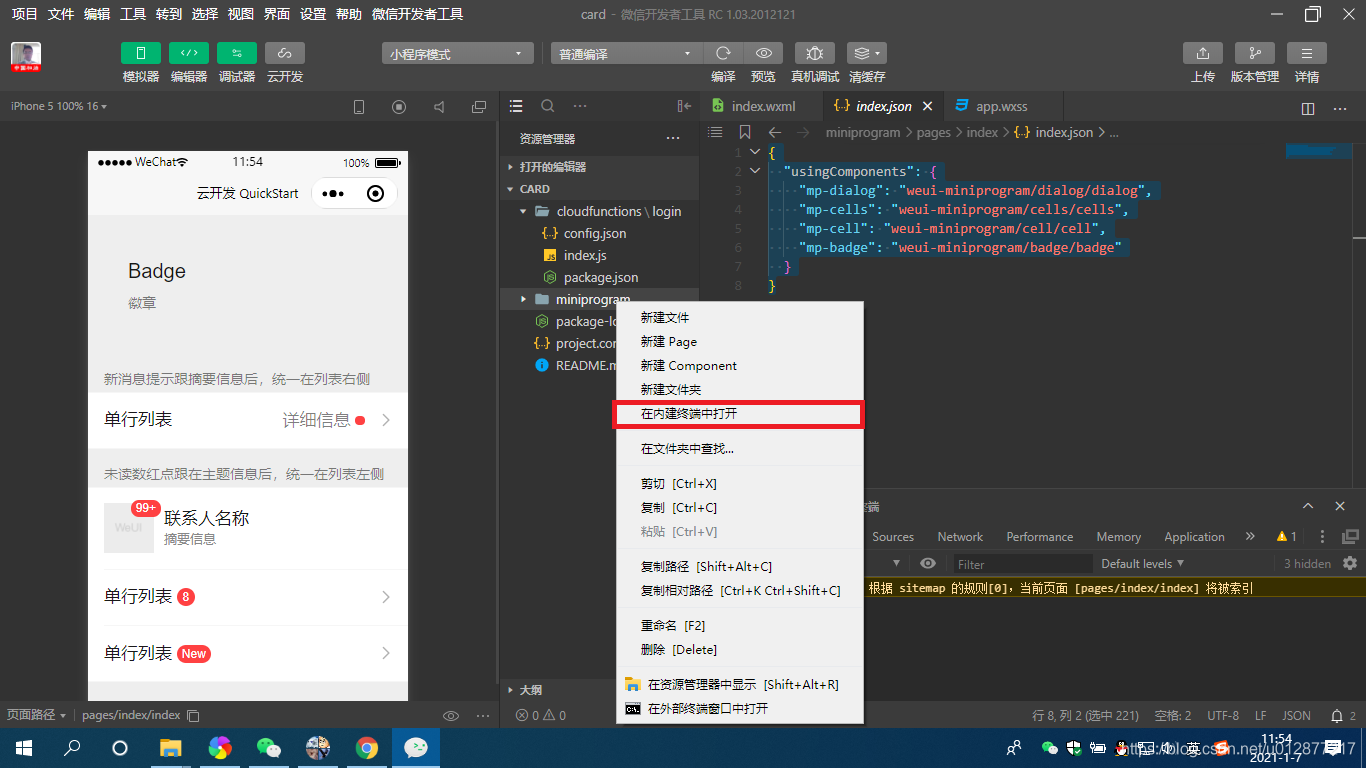The height and width of the screenshot is (768, 1366).
Task: Click the simulator capsule menu dots
Action: (x=333, y=193)
